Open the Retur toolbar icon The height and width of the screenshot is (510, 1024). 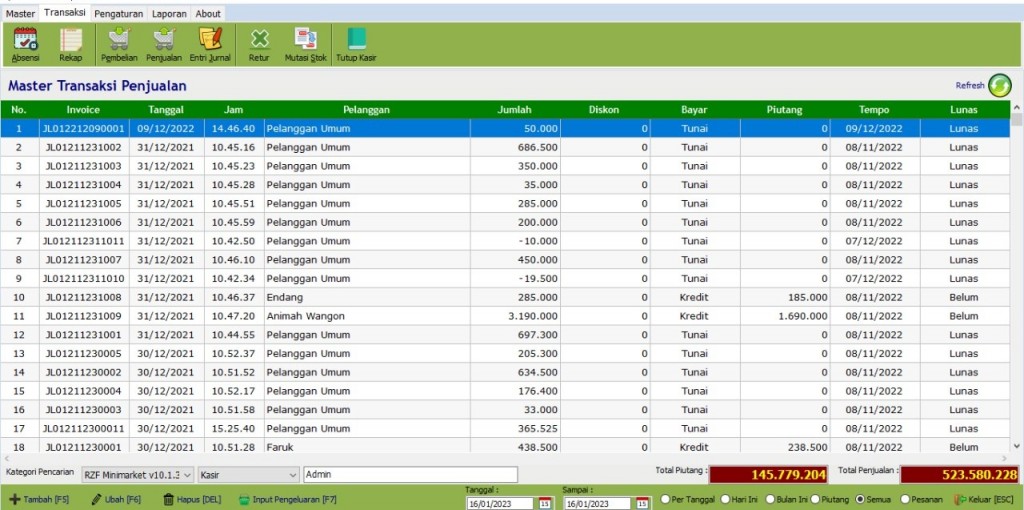pos(259,44)
